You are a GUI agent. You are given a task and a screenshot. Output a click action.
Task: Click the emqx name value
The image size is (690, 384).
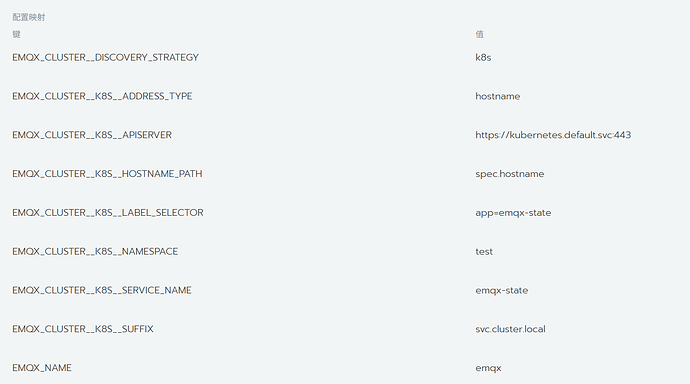[488, 368]
